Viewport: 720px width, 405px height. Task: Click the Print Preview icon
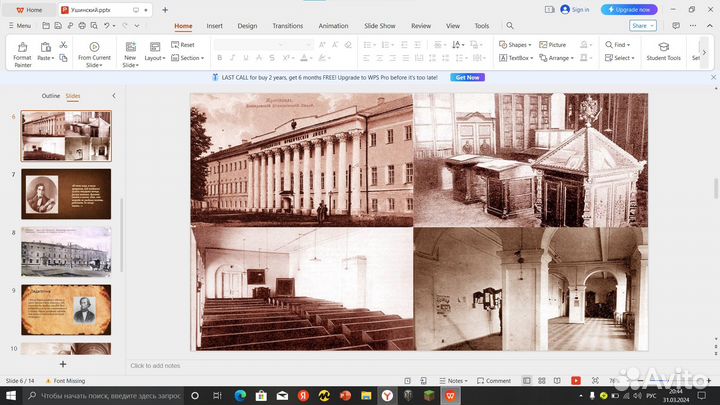(x=94, y=26)
